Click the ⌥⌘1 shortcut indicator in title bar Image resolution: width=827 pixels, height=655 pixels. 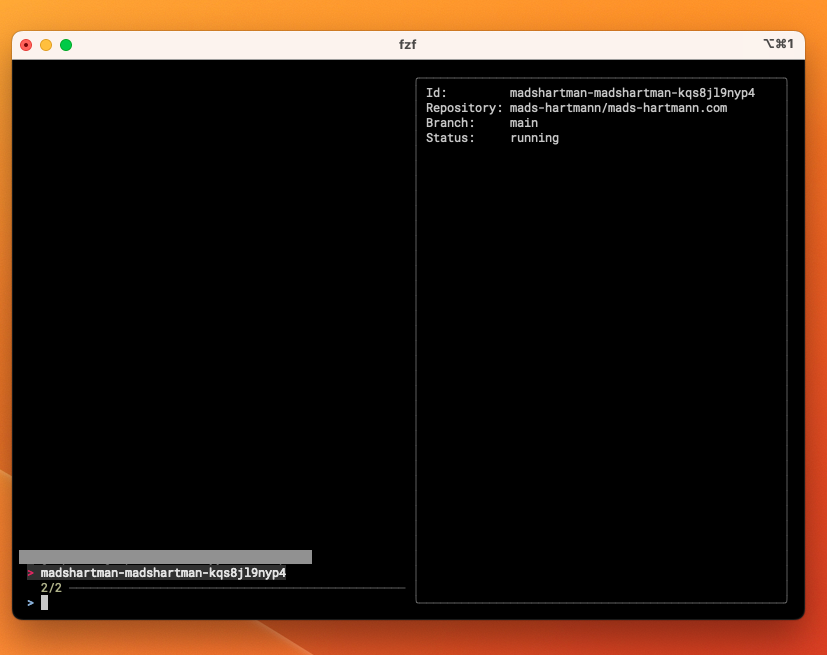click(x=777, y=45)
